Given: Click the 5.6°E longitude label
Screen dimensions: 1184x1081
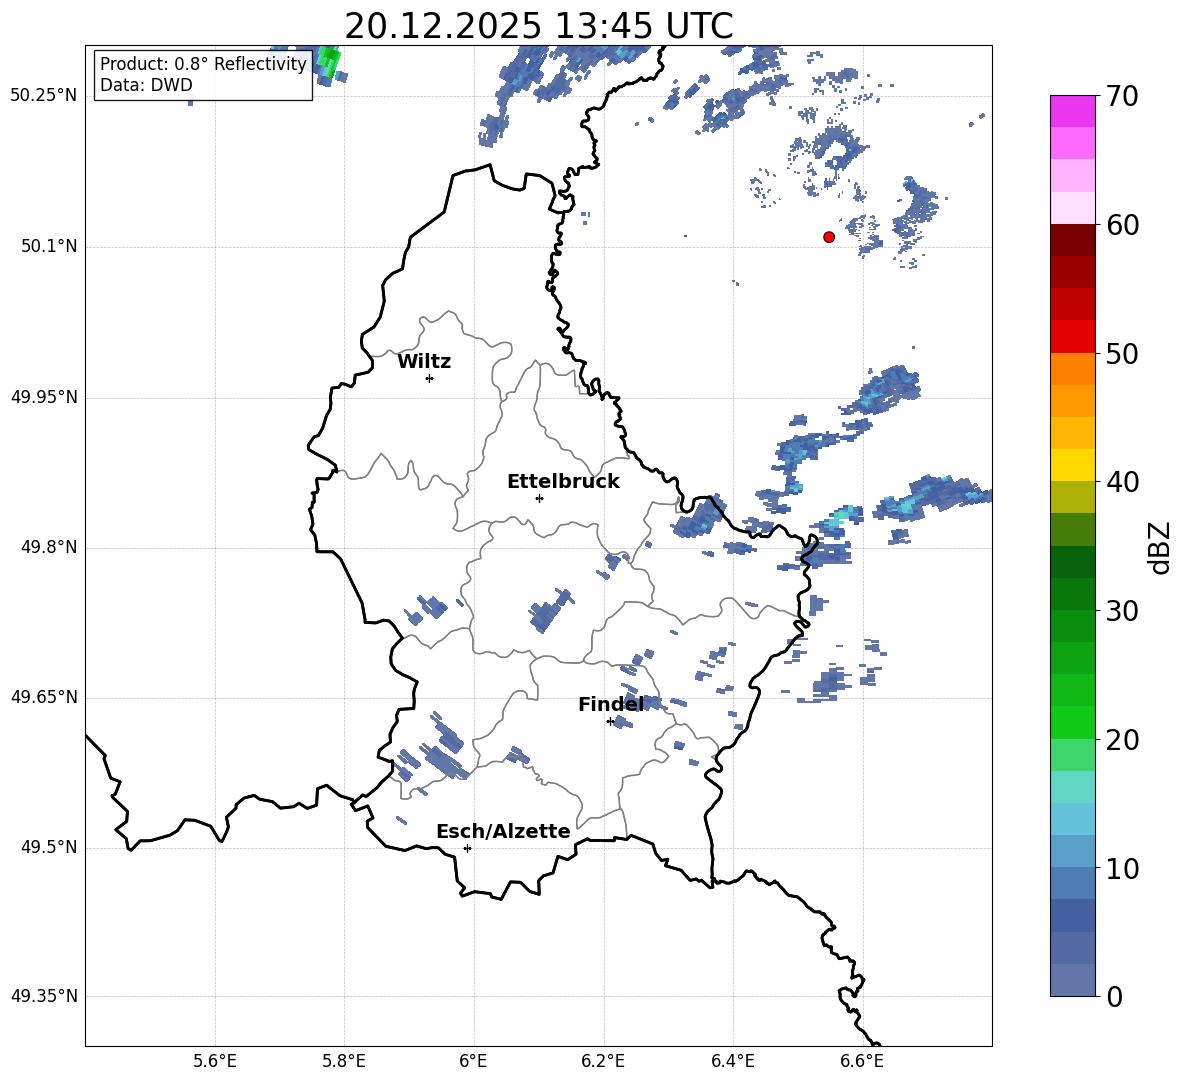Looking at the screenshot, I should 215,1061.
